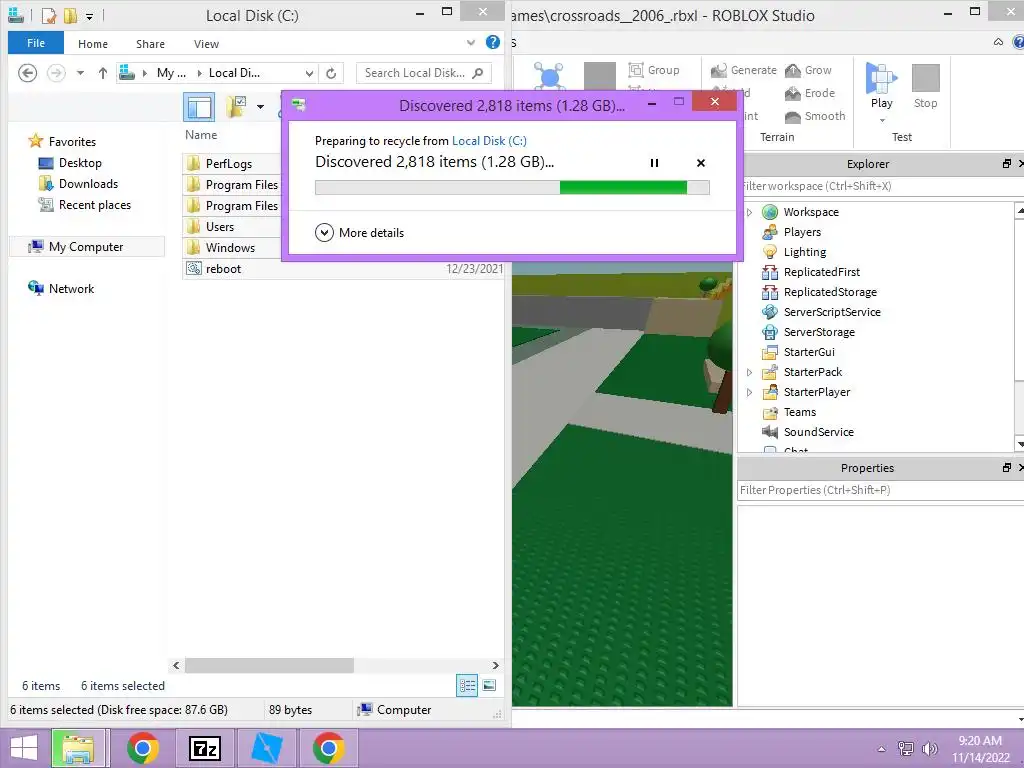Switch to large icons view in status bar

click(489, 685)
